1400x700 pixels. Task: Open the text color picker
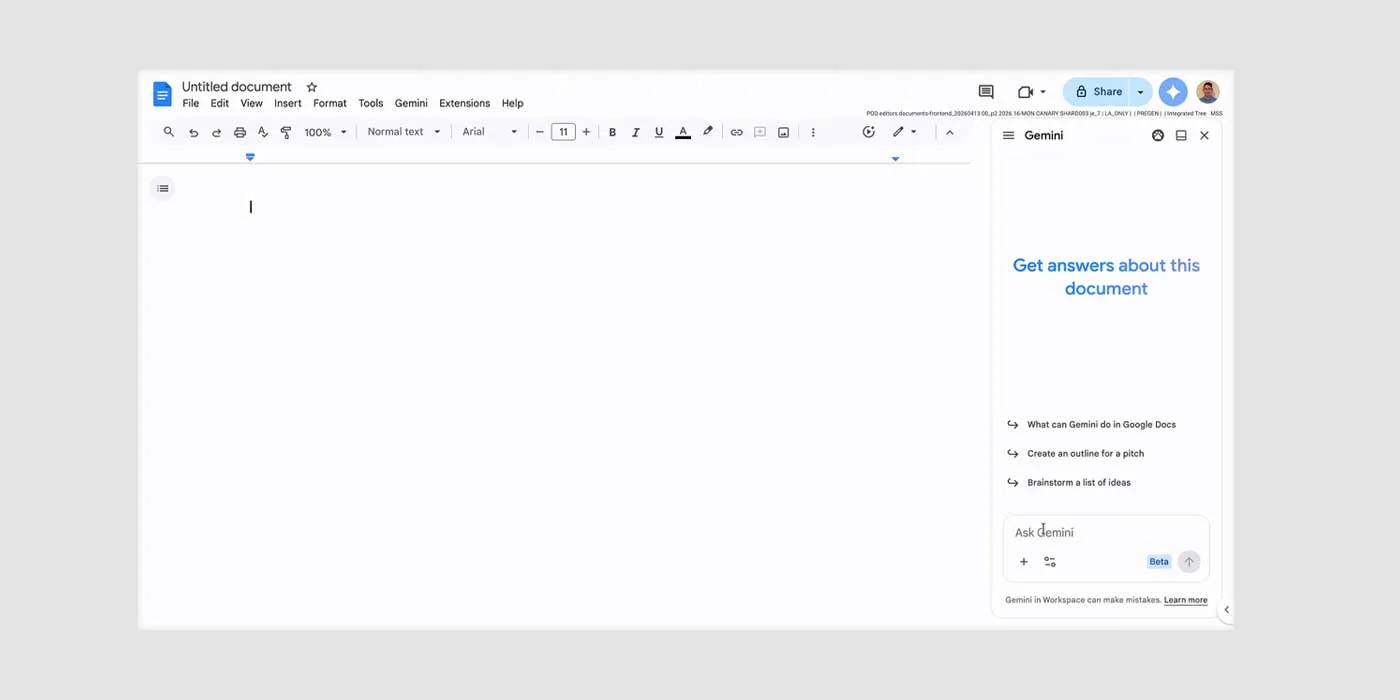click(683, 132)
